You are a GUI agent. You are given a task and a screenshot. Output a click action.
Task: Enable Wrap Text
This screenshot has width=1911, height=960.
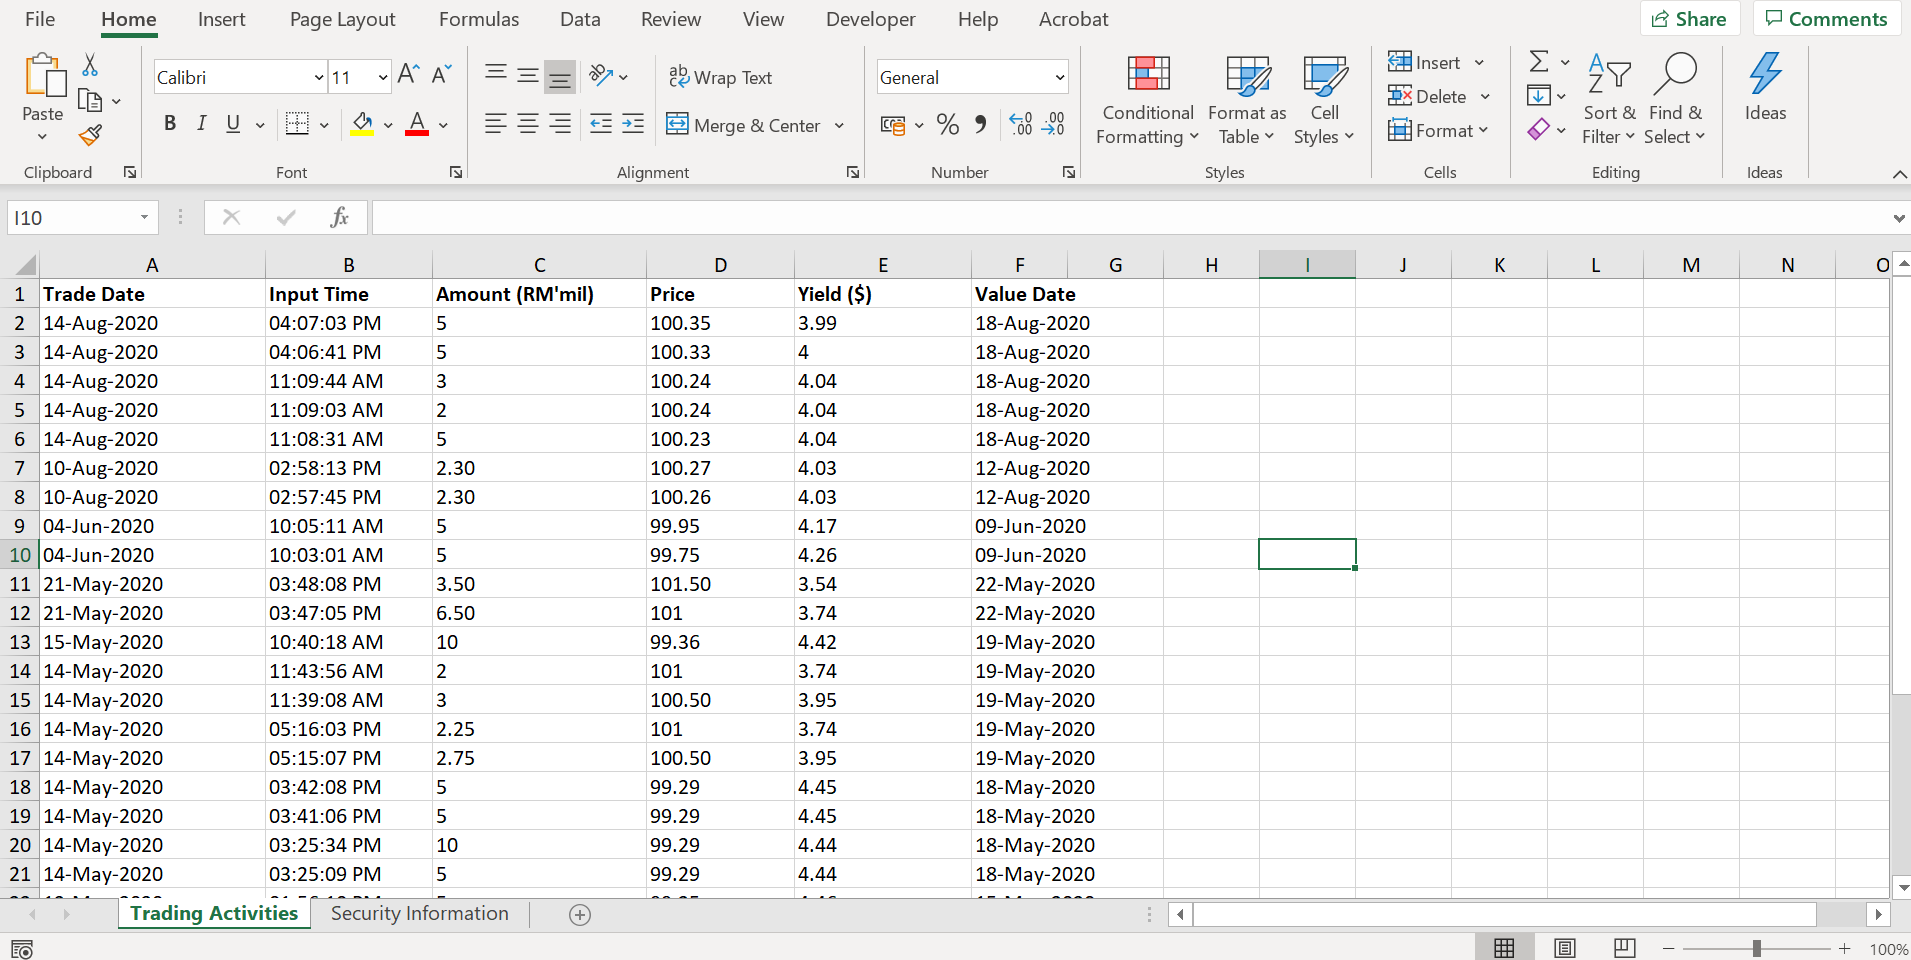721,77
